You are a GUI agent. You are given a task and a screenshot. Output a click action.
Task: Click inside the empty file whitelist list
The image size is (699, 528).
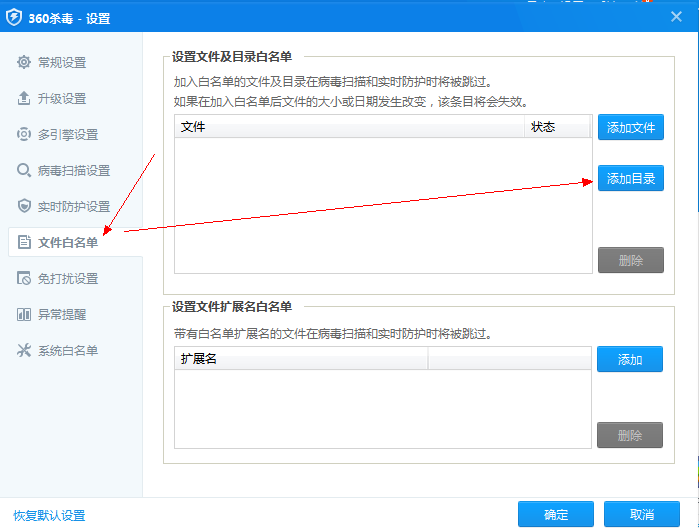click(382, 205)
